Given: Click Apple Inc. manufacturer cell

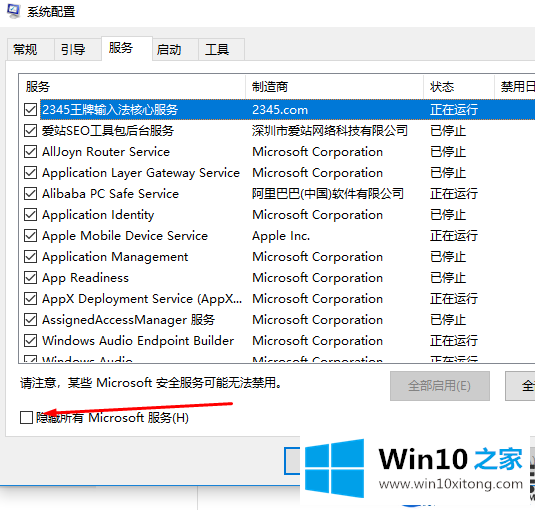Looking at the screenshot, I should [281, 236].
